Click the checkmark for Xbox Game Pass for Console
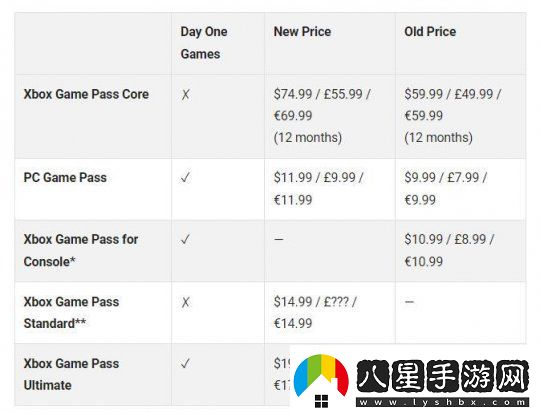The height and width of the screenshot is (413, 540). [x=185, y=239]
